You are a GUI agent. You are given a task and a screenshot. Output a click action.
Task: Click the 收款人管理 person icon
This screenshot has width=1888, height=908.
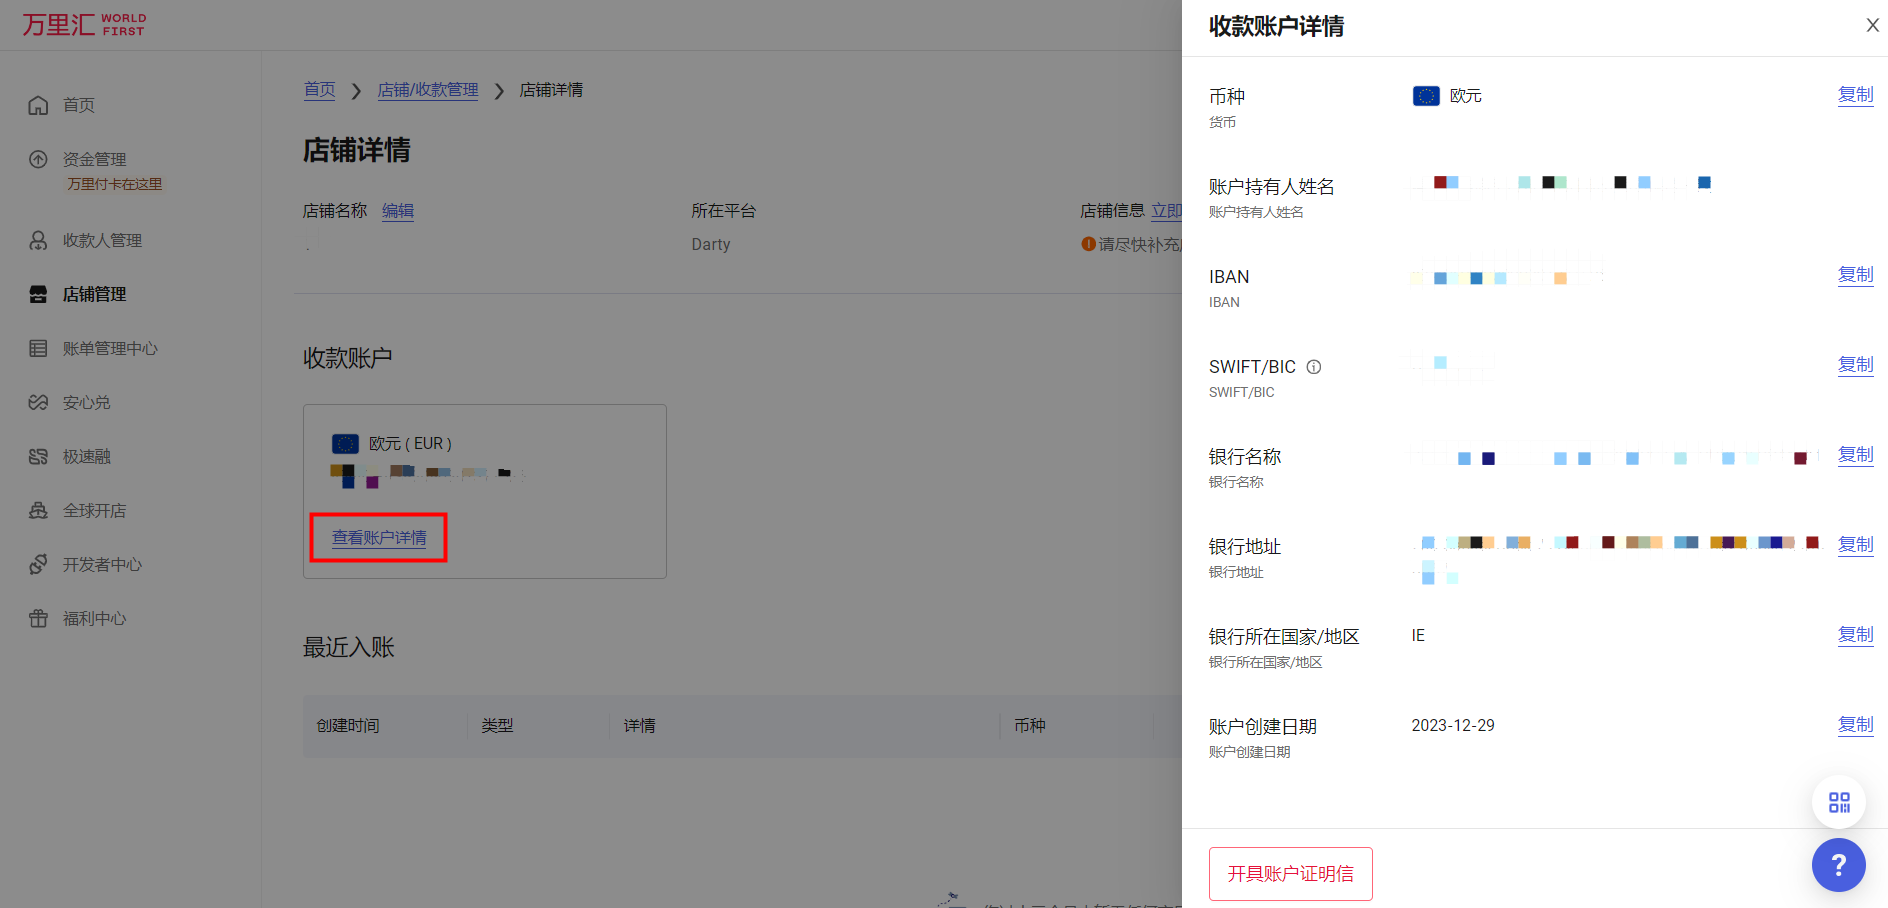(38, 240)
